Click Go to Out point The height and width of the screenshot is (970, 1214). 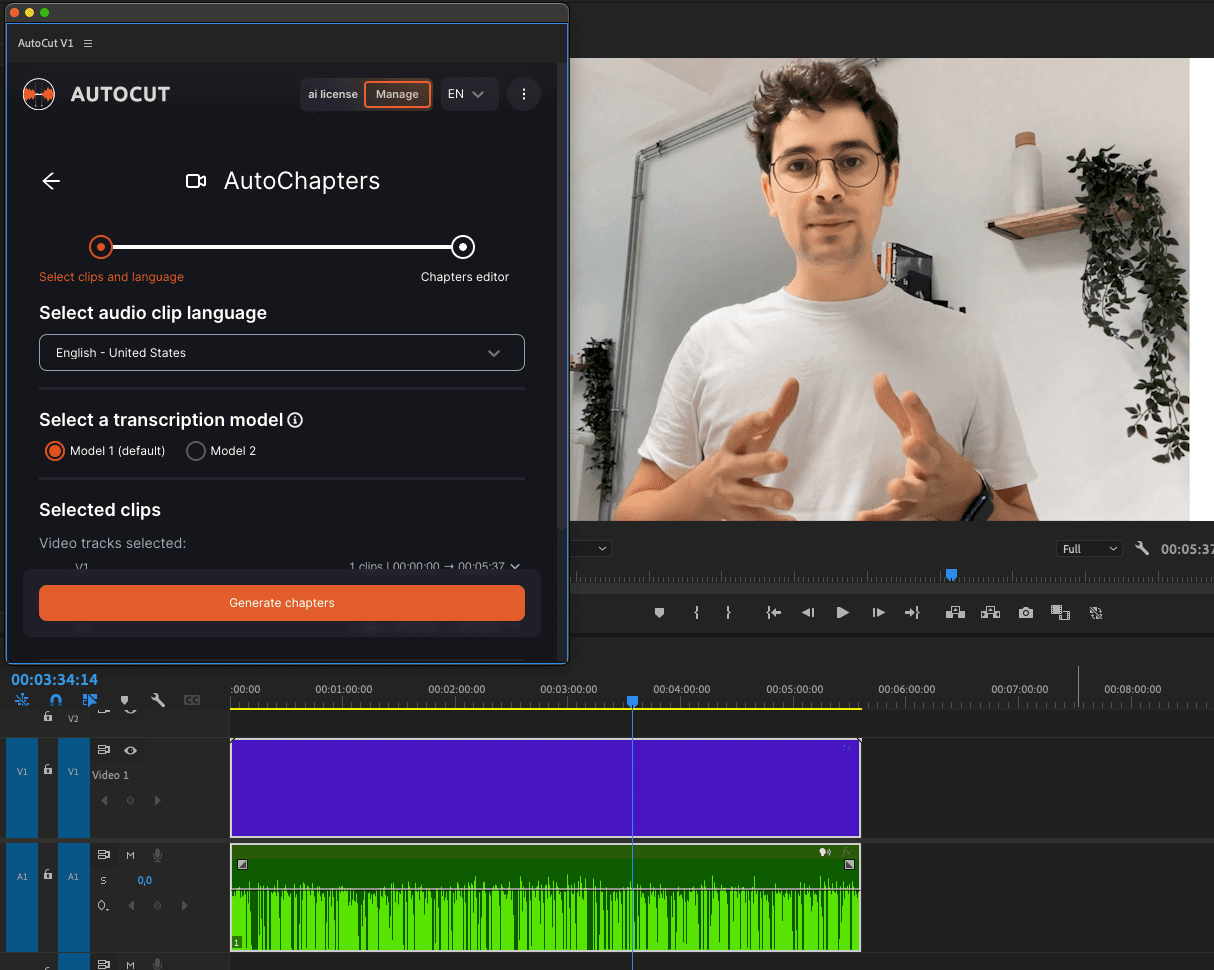pos(912,613)
